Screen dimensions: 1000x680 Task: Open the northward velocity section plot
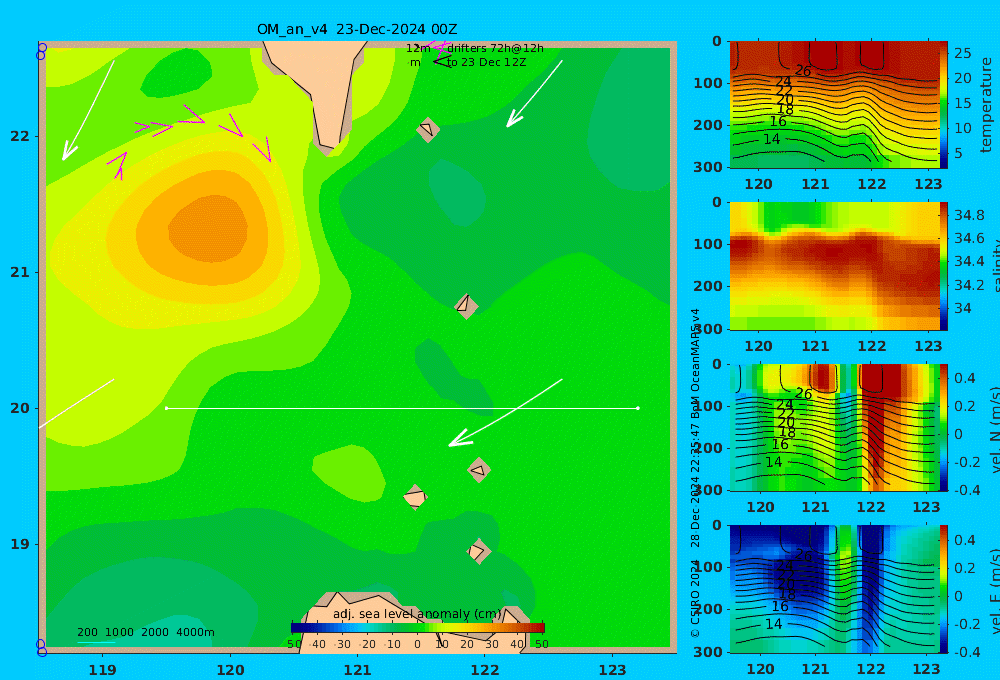coord(835,427)
